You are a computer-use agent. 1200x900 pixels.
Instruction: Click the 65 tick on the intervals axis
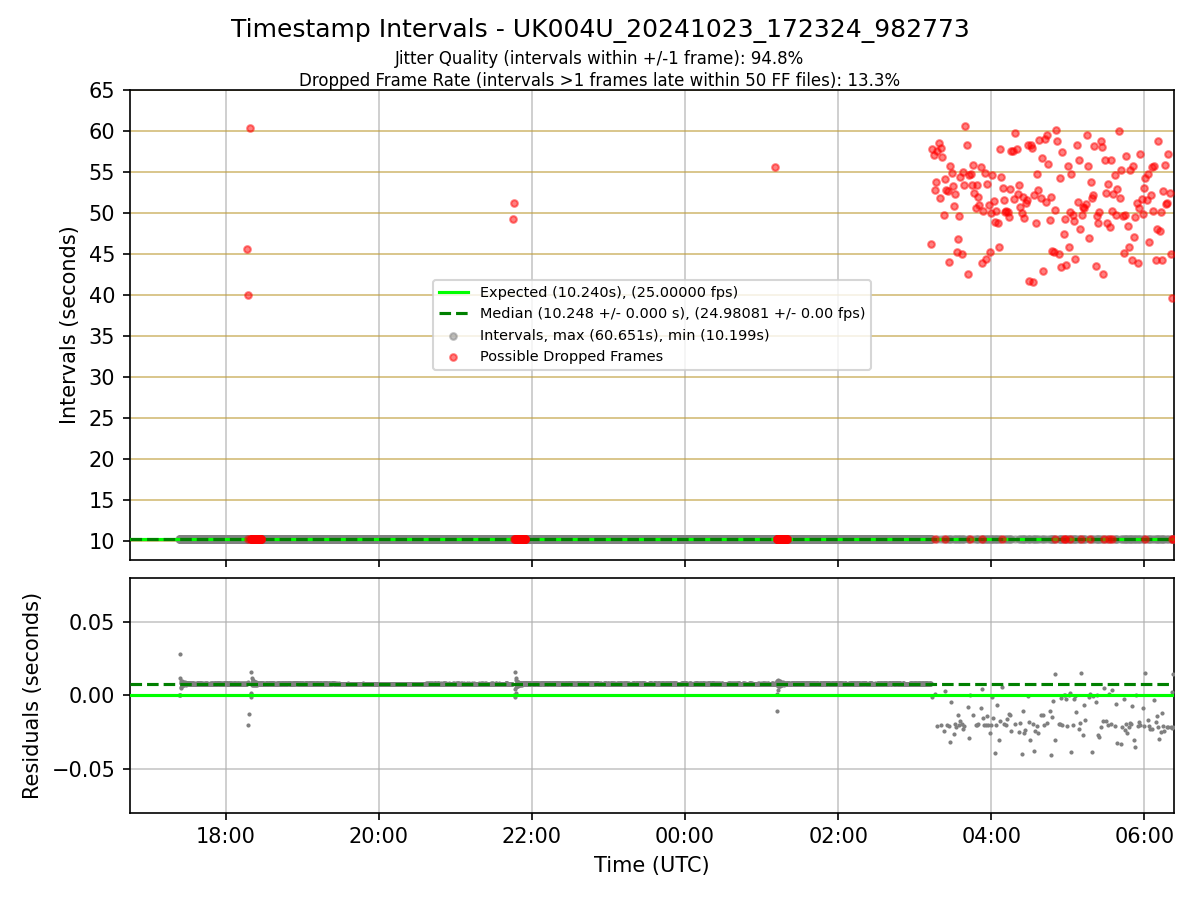pos(103,90)
